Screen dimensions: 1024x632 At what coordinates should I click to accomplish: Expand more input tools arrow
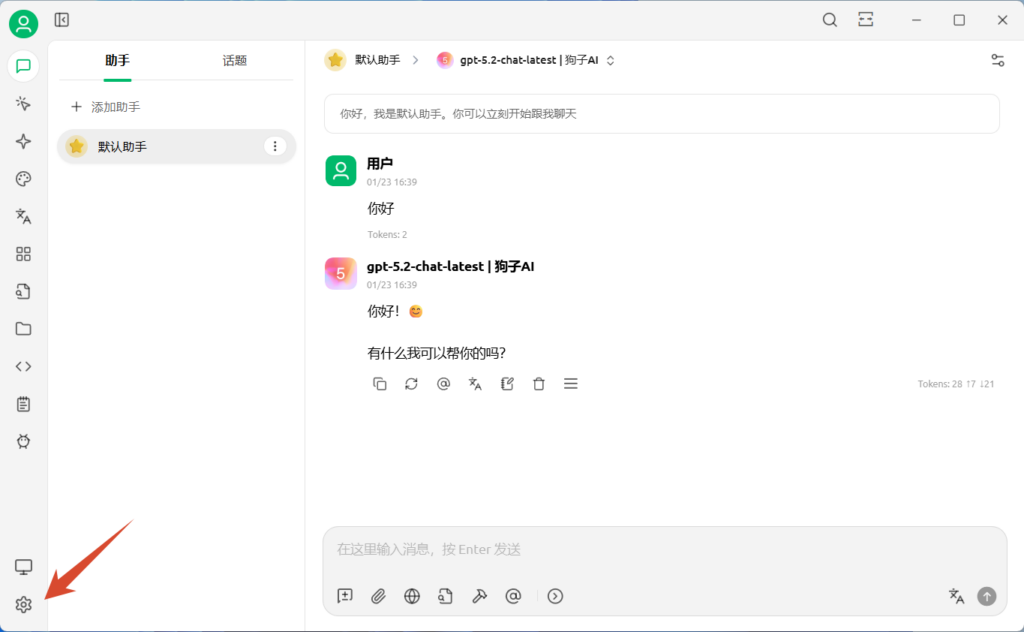coord(555,596)
